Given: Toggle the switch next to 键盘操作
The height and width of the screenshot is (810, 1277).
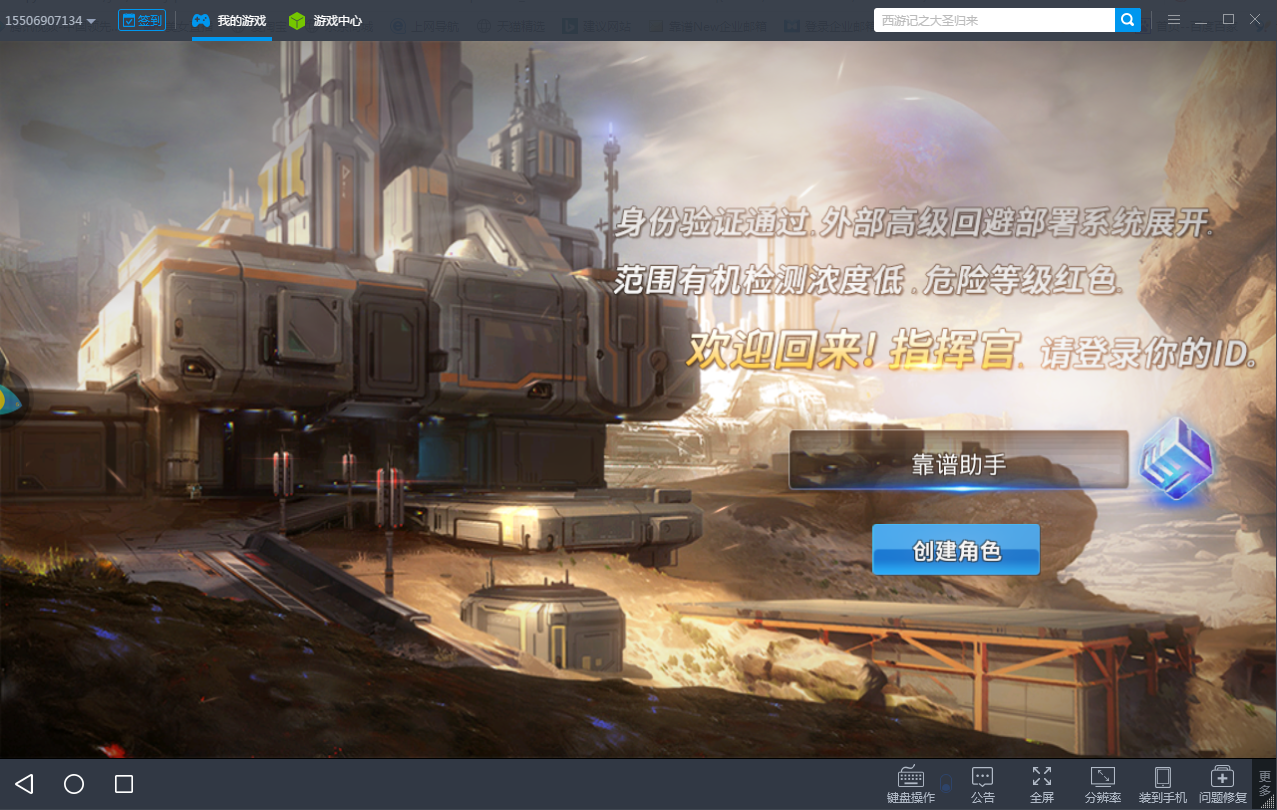Looking at the screenshot, I should pyautogui.click(x=945, y=783).
